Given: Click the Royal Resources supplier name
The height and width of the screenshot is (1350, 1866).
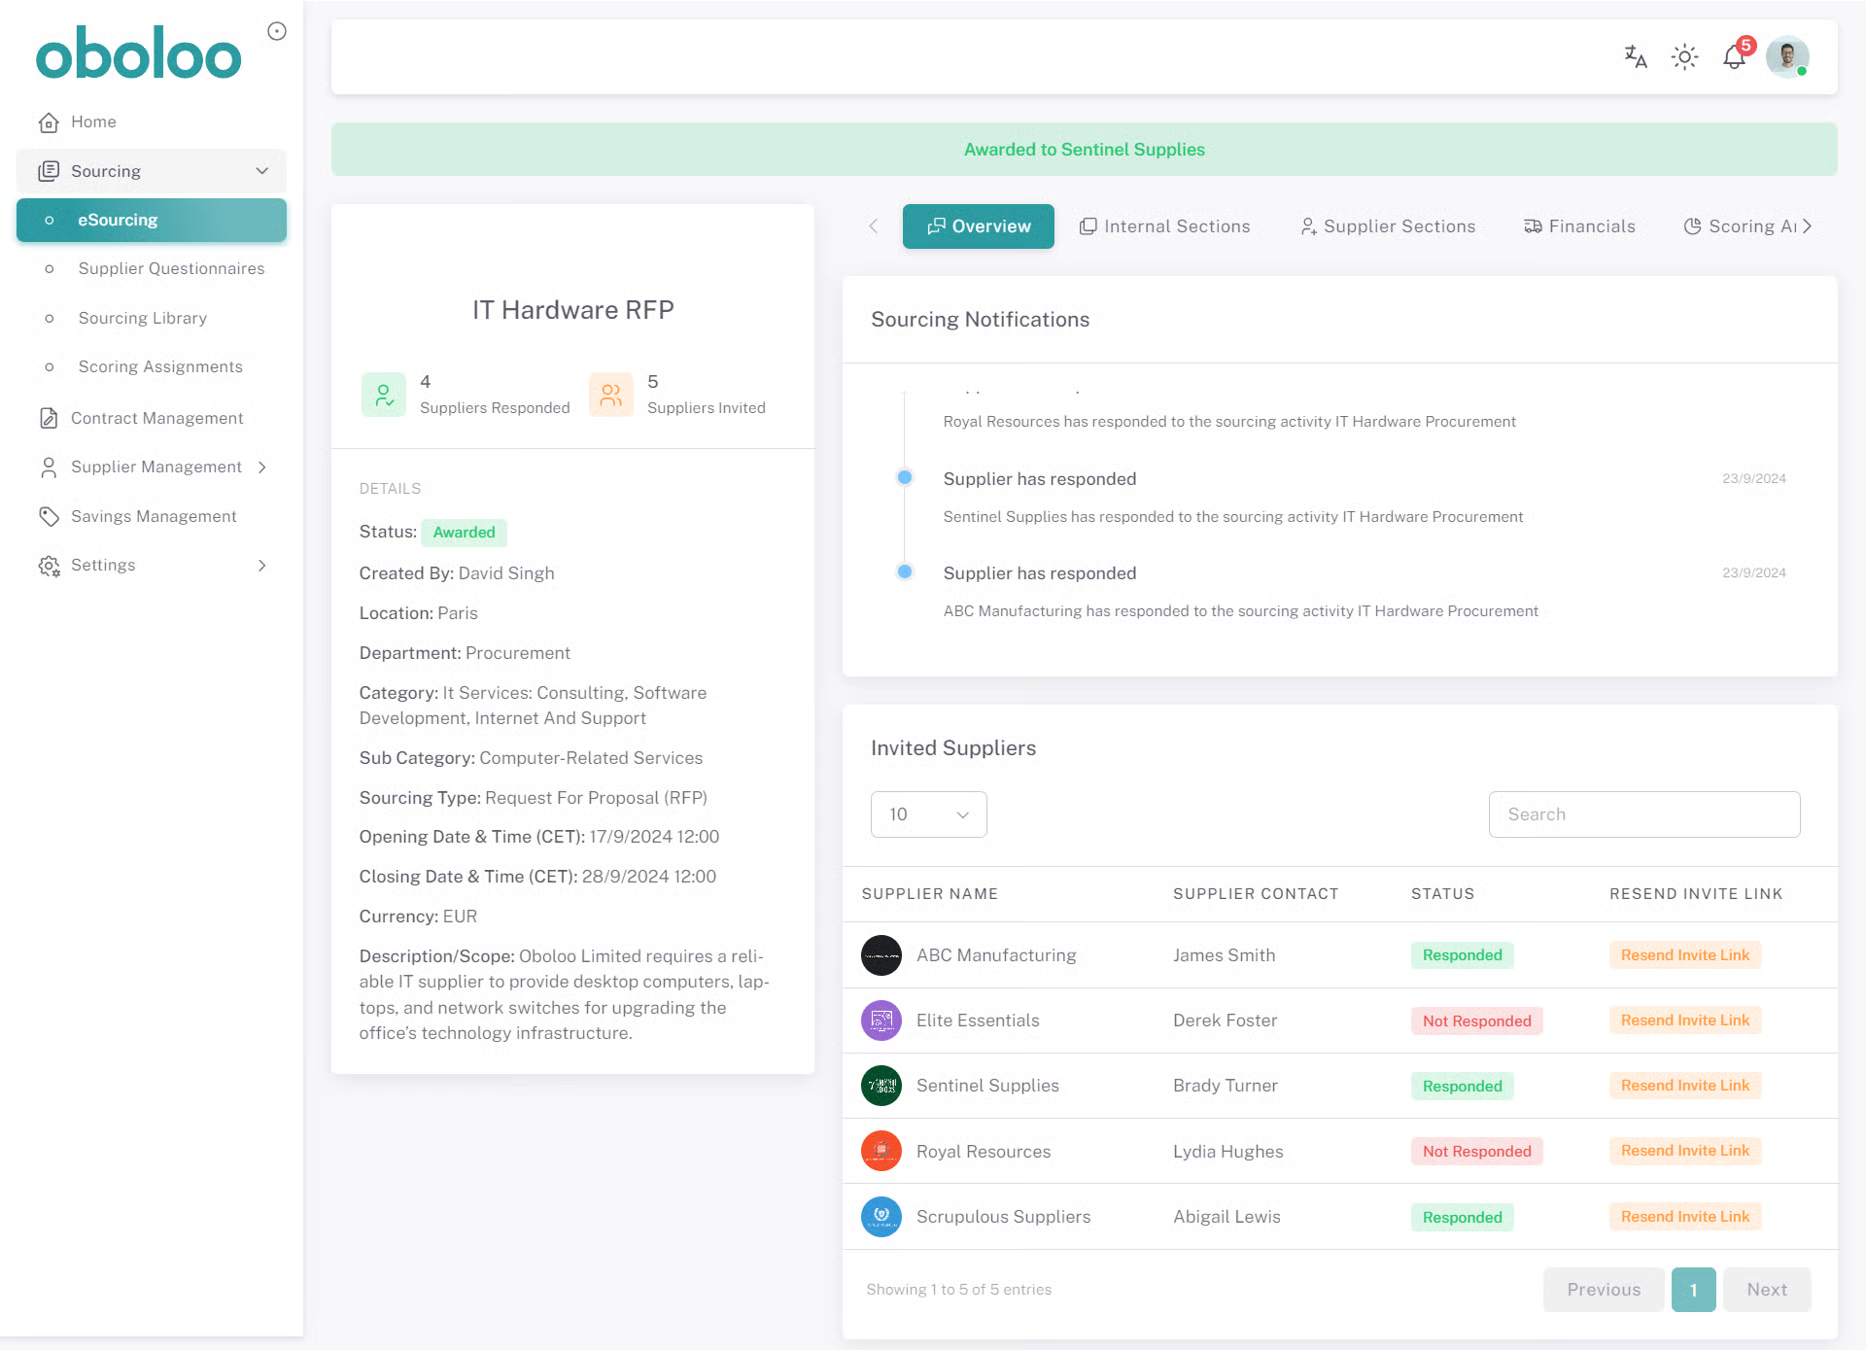Looking at the screenshot, I should click(x=983, y=1151).
